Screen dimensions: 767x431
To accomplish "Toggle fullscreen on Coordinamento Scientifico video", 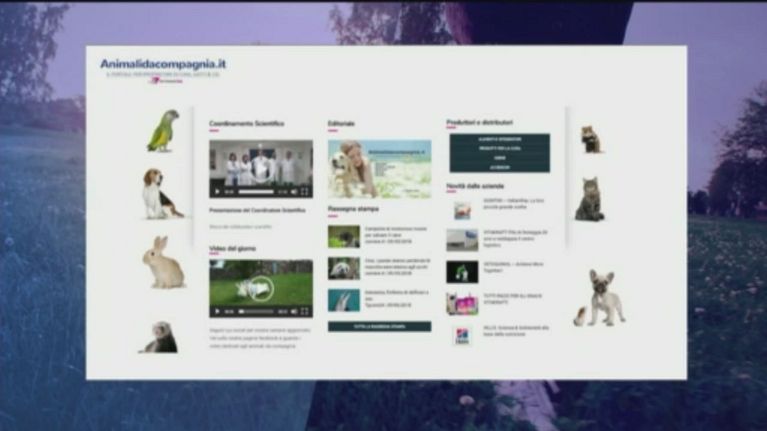I will tap(305, 191).
